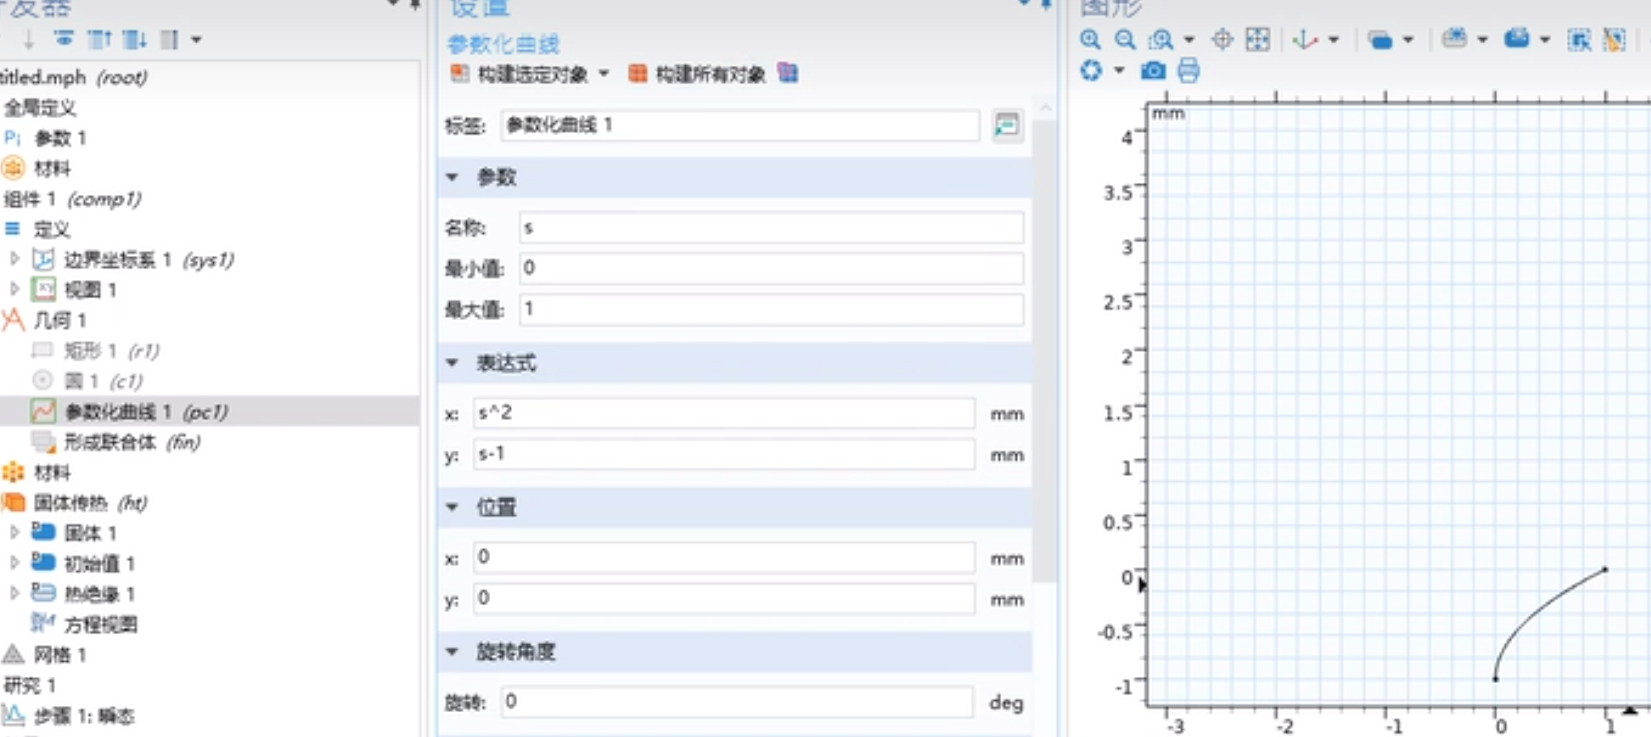Image resolution: width=1651 pixels, height=737 pixels.
Task: Click the deselect box icon
Action: point(1614,40)
